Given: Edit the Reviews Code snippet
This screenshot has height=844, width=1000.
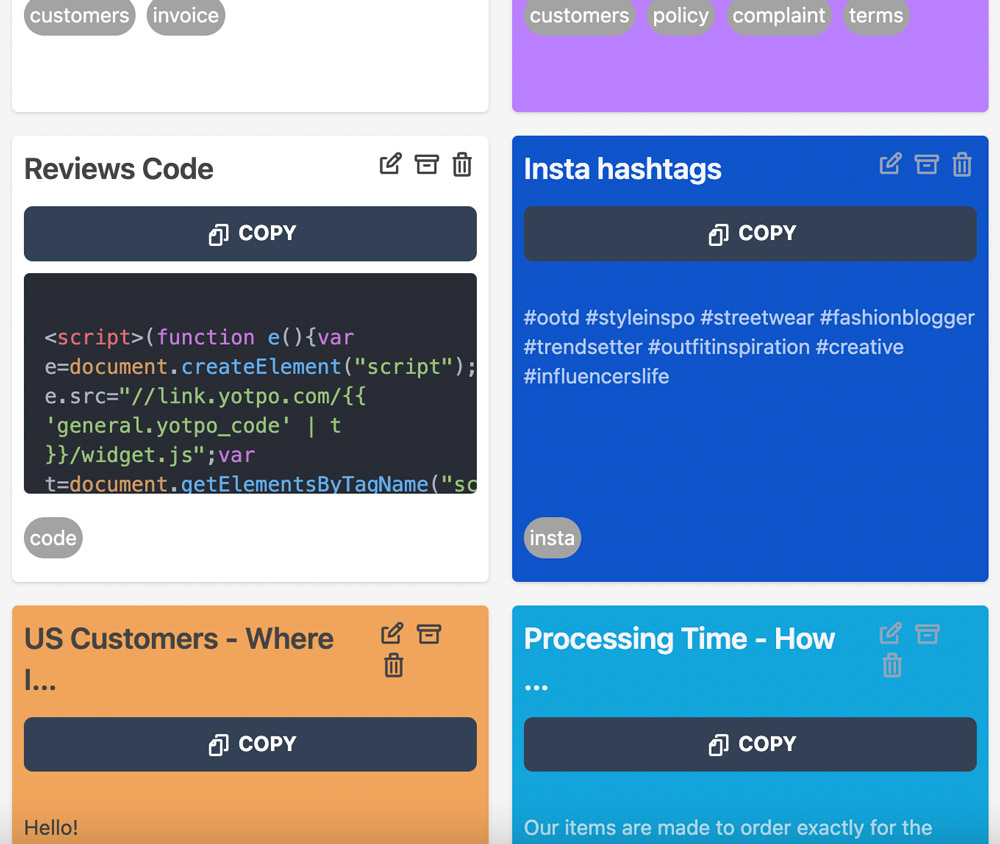Looking at the screenshot, I should click(390, 165).
